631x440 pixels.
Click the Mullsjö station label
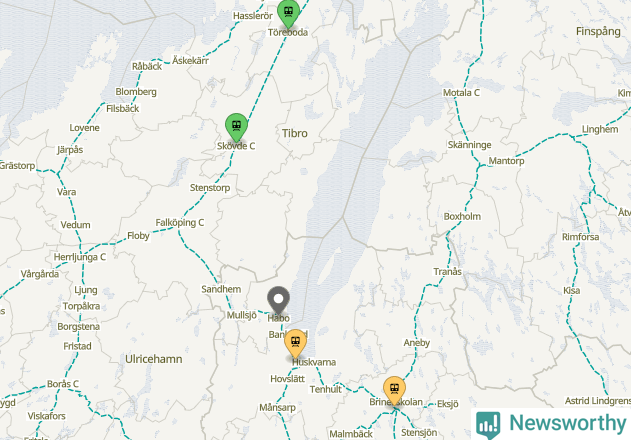241,315
